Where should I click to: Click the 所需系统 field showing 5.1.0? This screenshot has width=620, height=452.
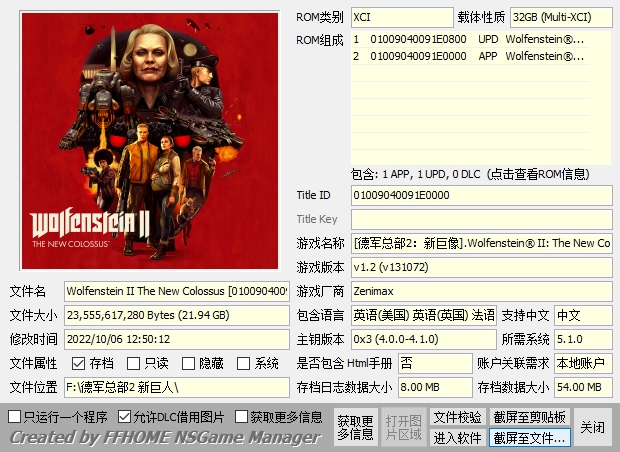pos(583,340)
